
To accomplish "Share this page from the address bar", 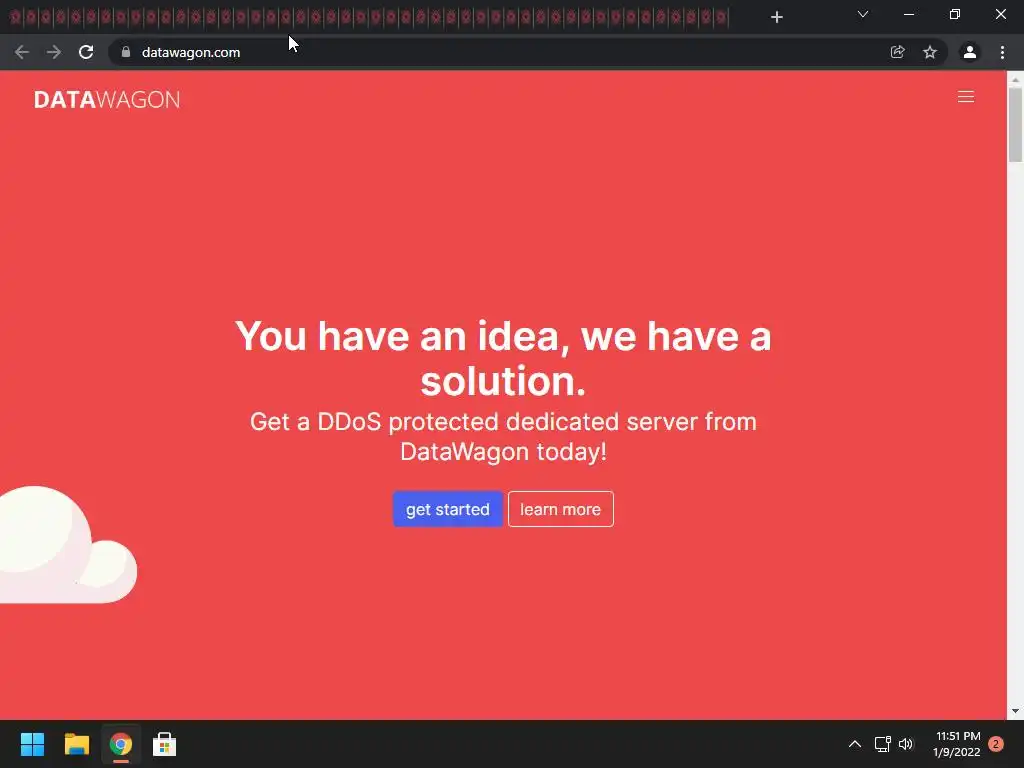I will tap(897, 52).
